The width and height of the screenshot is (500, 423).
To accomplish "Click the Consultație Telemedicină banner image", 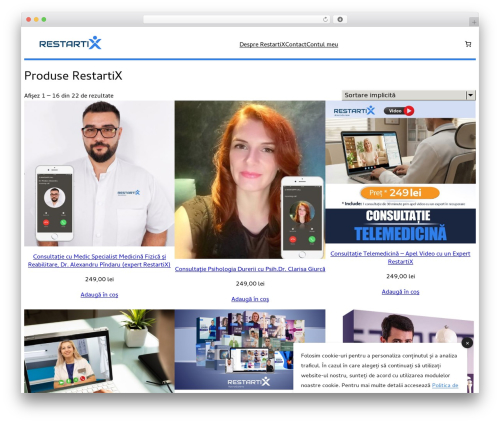I will click(x=401, y=172).
